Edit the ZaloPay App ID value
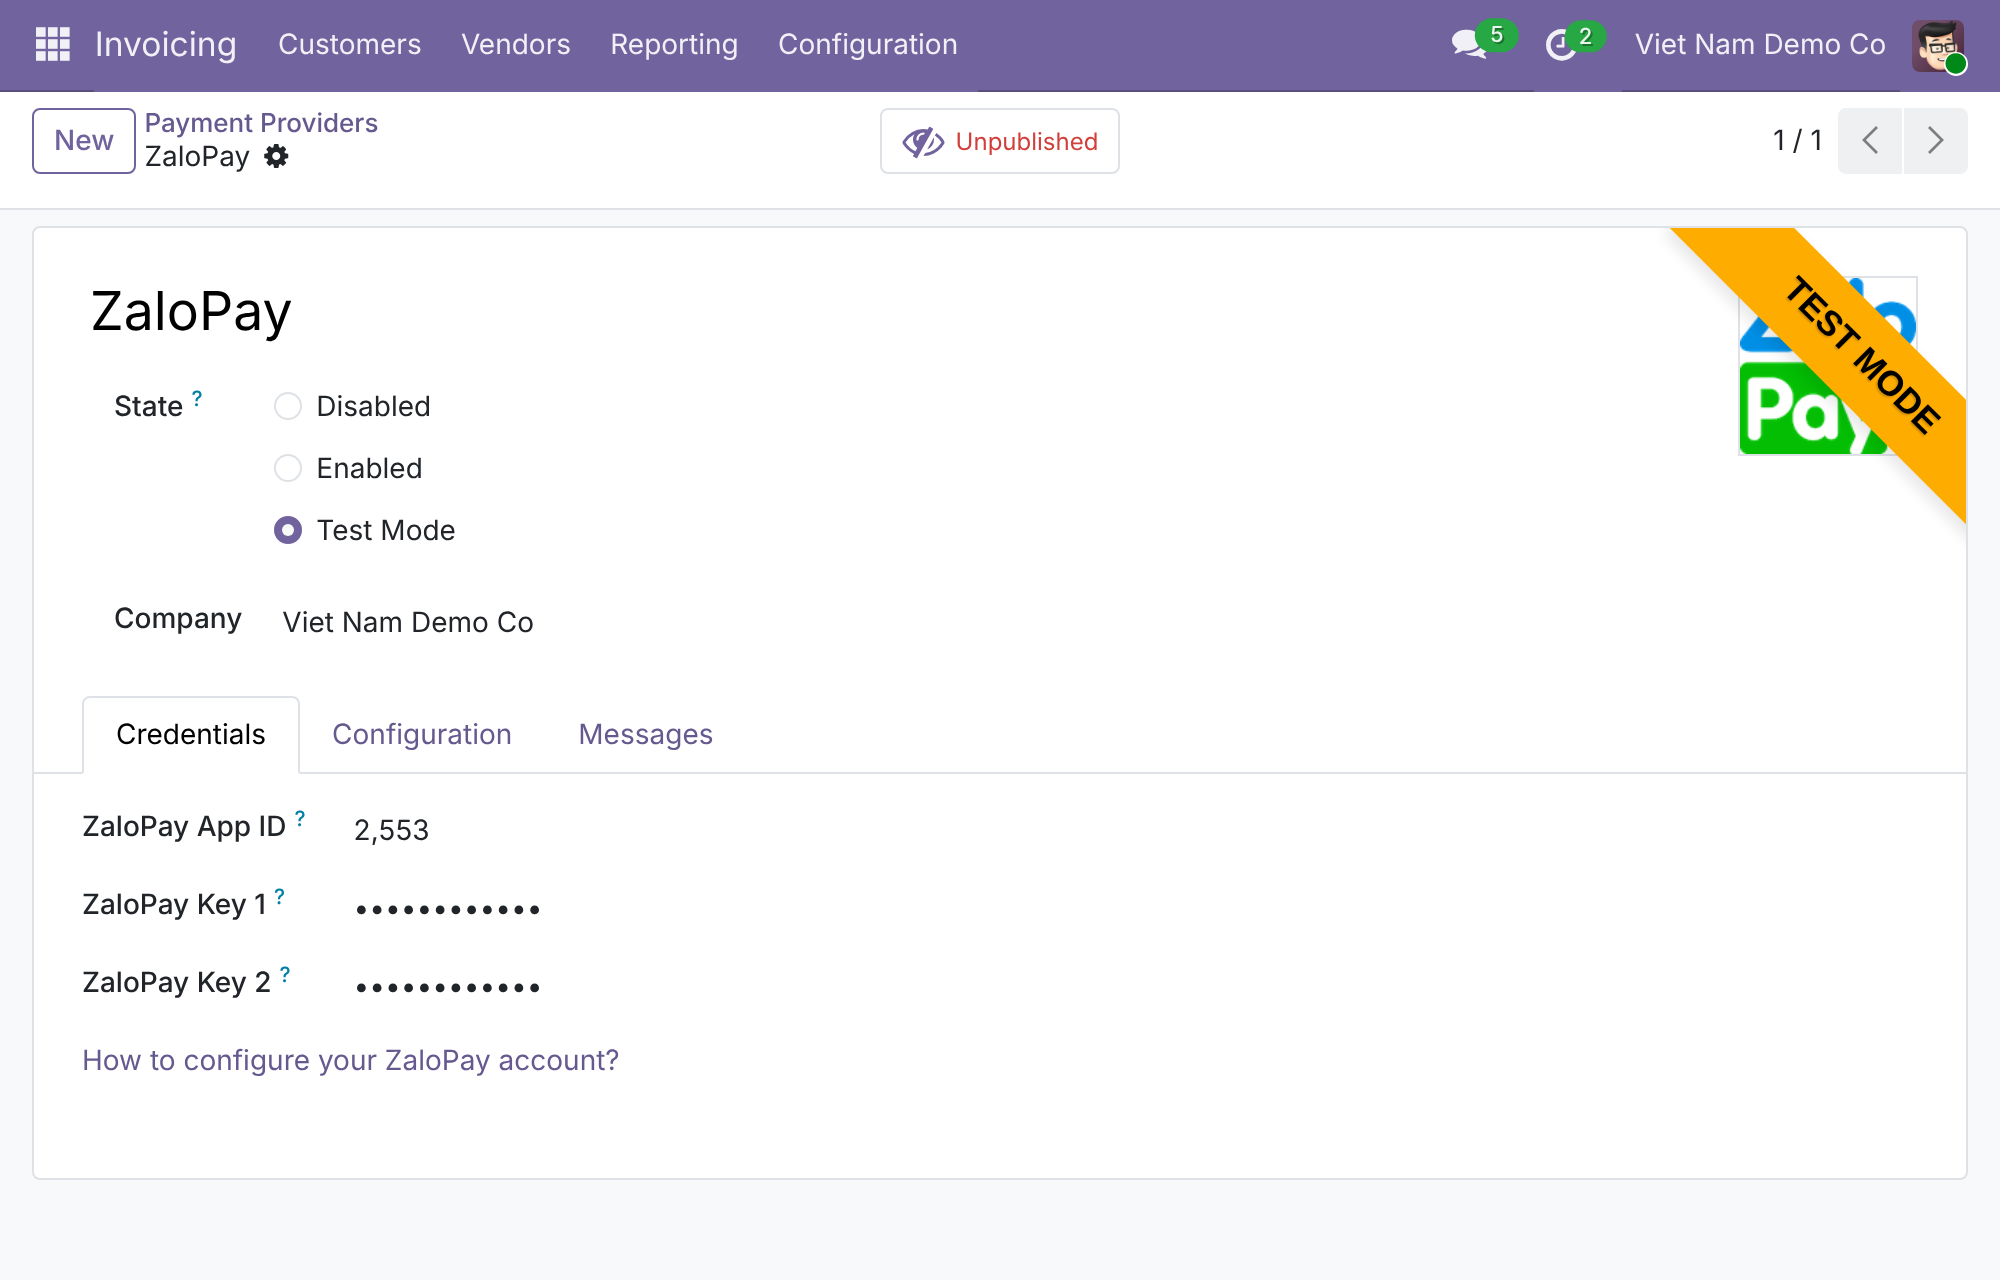Image resolution: width=2000 pixels, height=1280 pixels. pyautogui.click(x=391, y=830)
